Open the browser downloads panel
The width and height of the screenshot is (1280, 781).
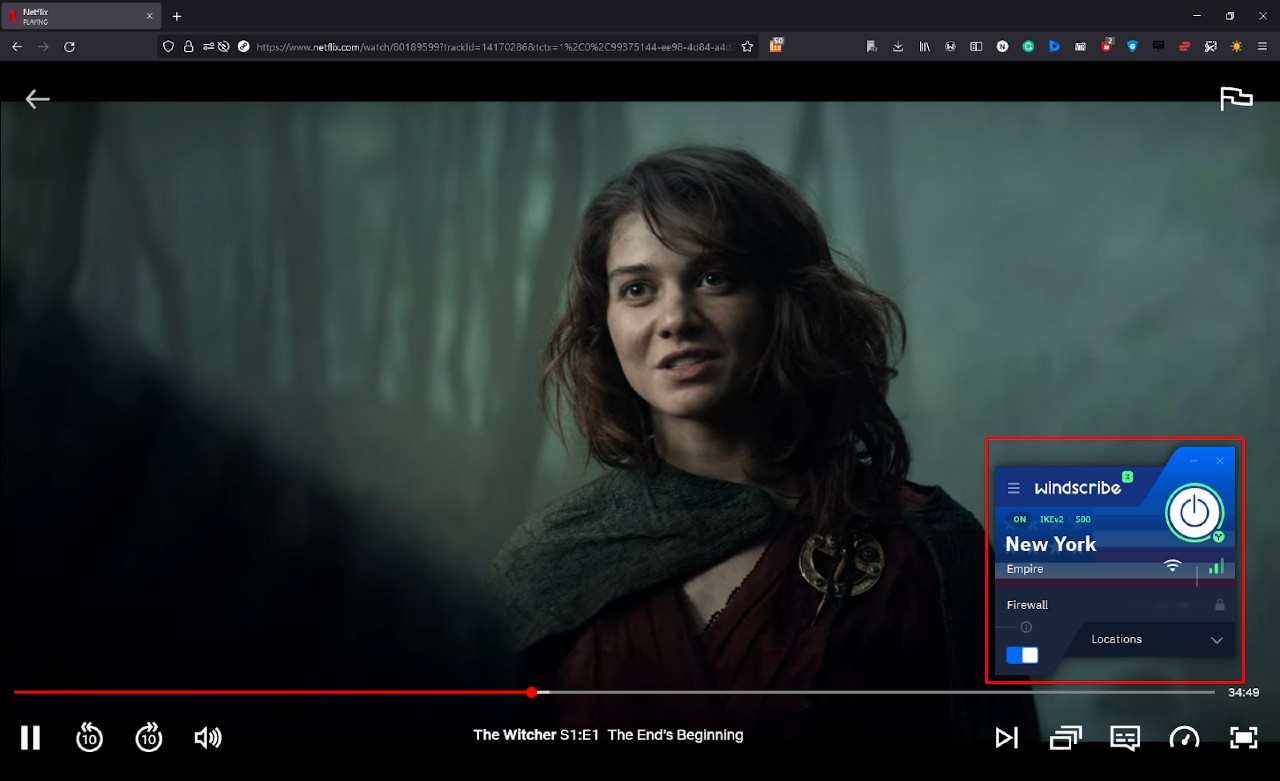(898, 46)
